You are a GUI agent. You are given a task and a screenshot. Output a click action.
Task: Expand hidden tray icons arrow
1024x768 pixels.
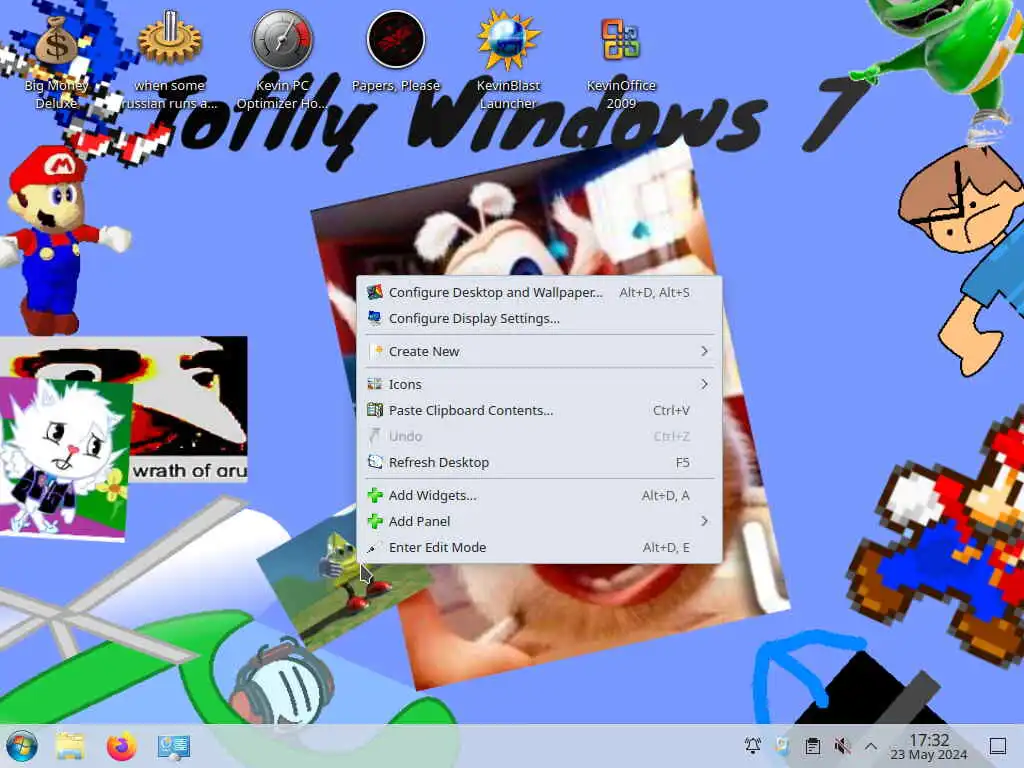[x=871, y=745]
